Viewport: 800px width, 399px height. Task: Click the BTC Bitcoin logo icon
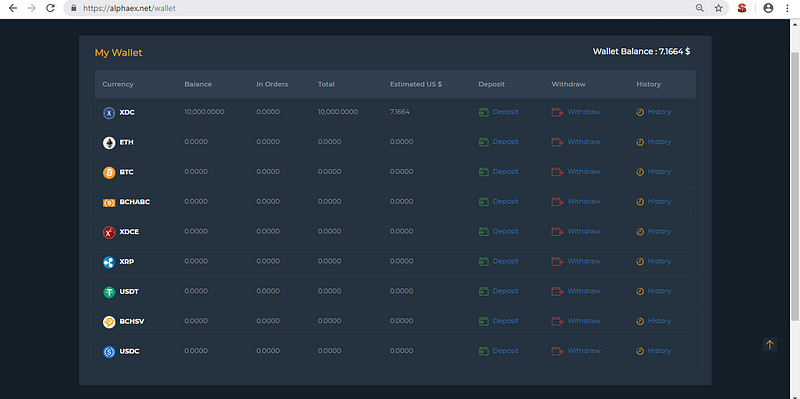(109, 172)
